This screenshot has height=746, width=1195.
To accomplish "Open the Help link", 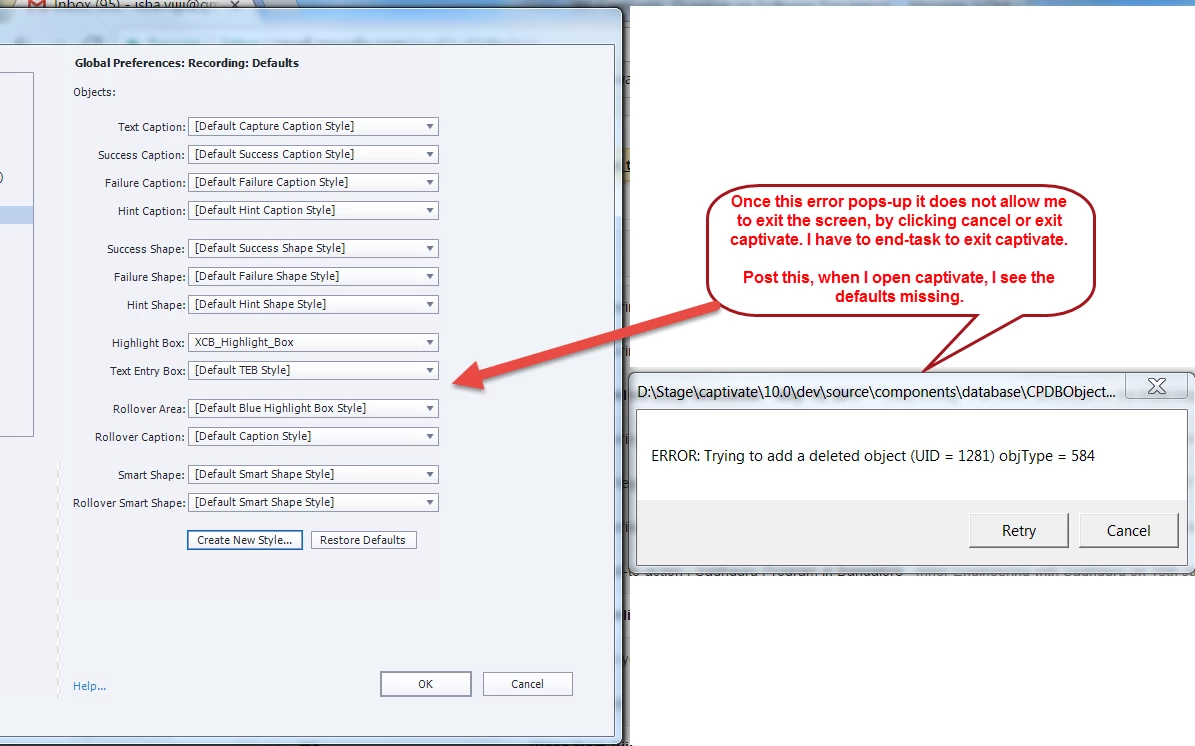I will [x=89, y=687].
